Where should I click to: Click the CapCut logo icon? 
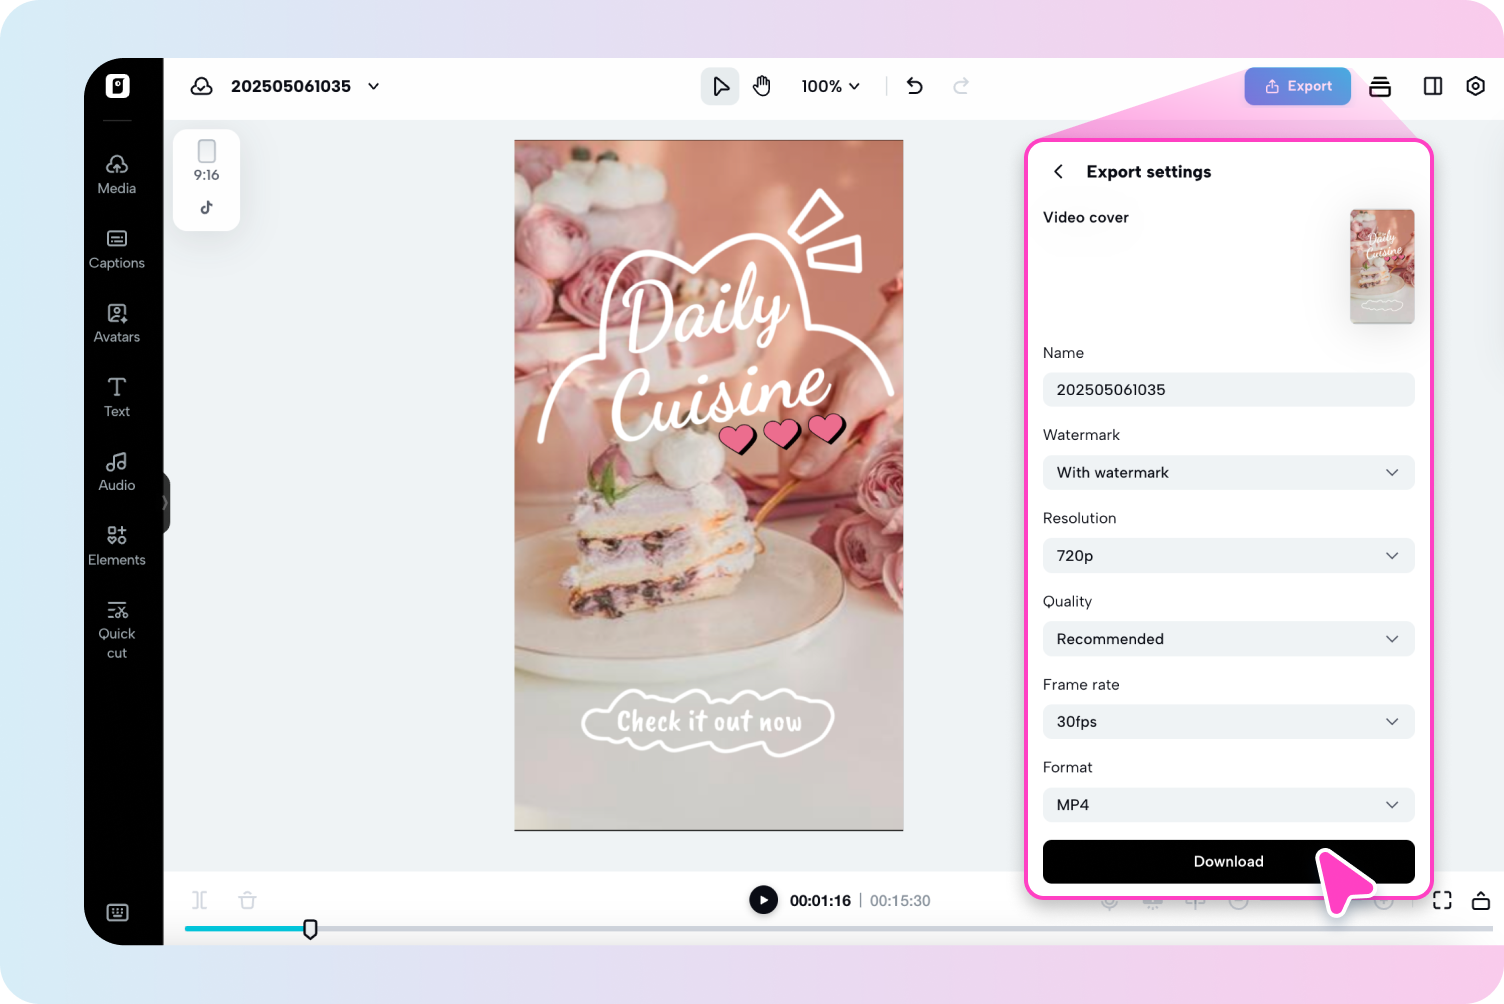[118, 86]
